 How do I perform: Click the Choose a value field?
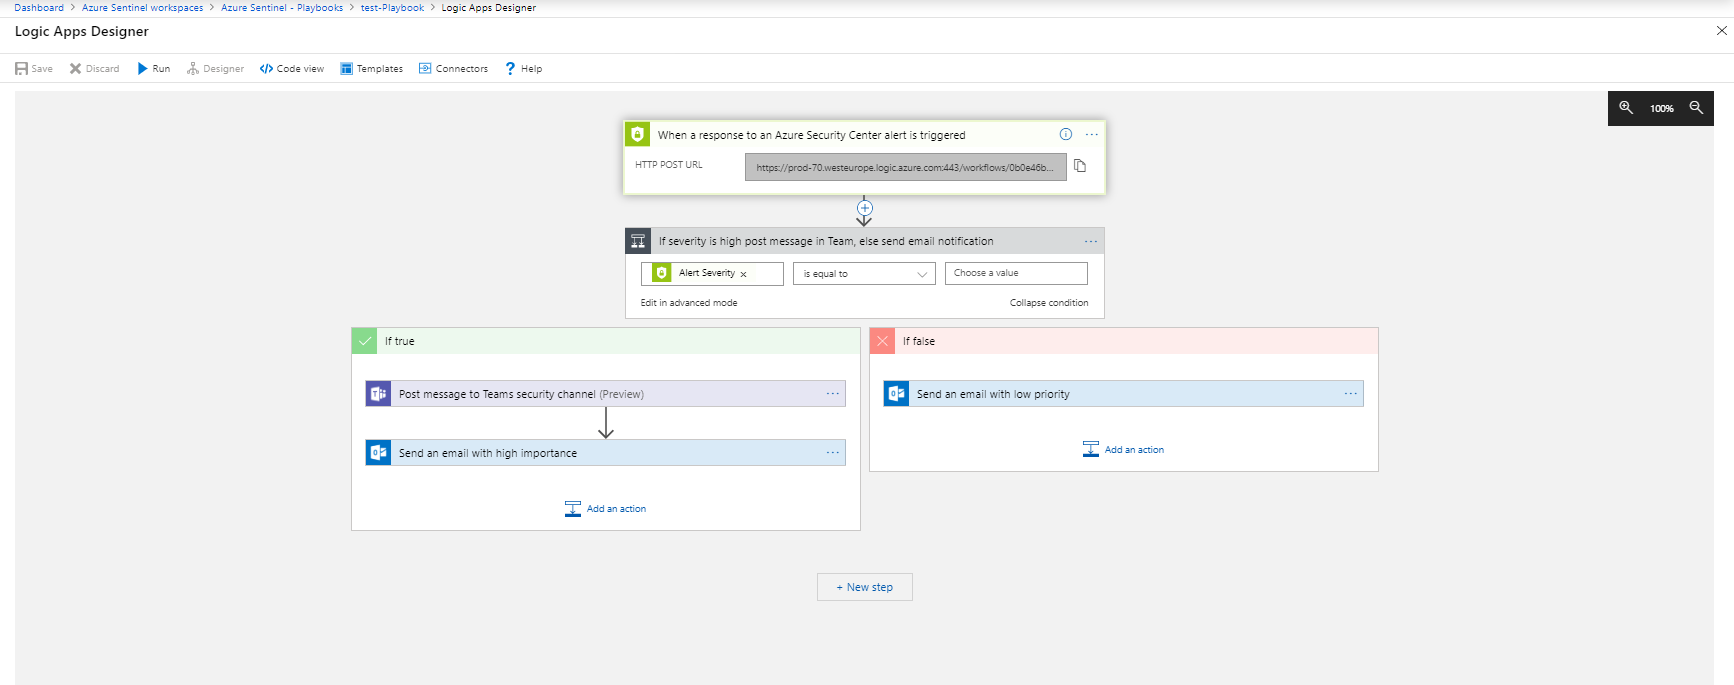(x=1016, y=273)
